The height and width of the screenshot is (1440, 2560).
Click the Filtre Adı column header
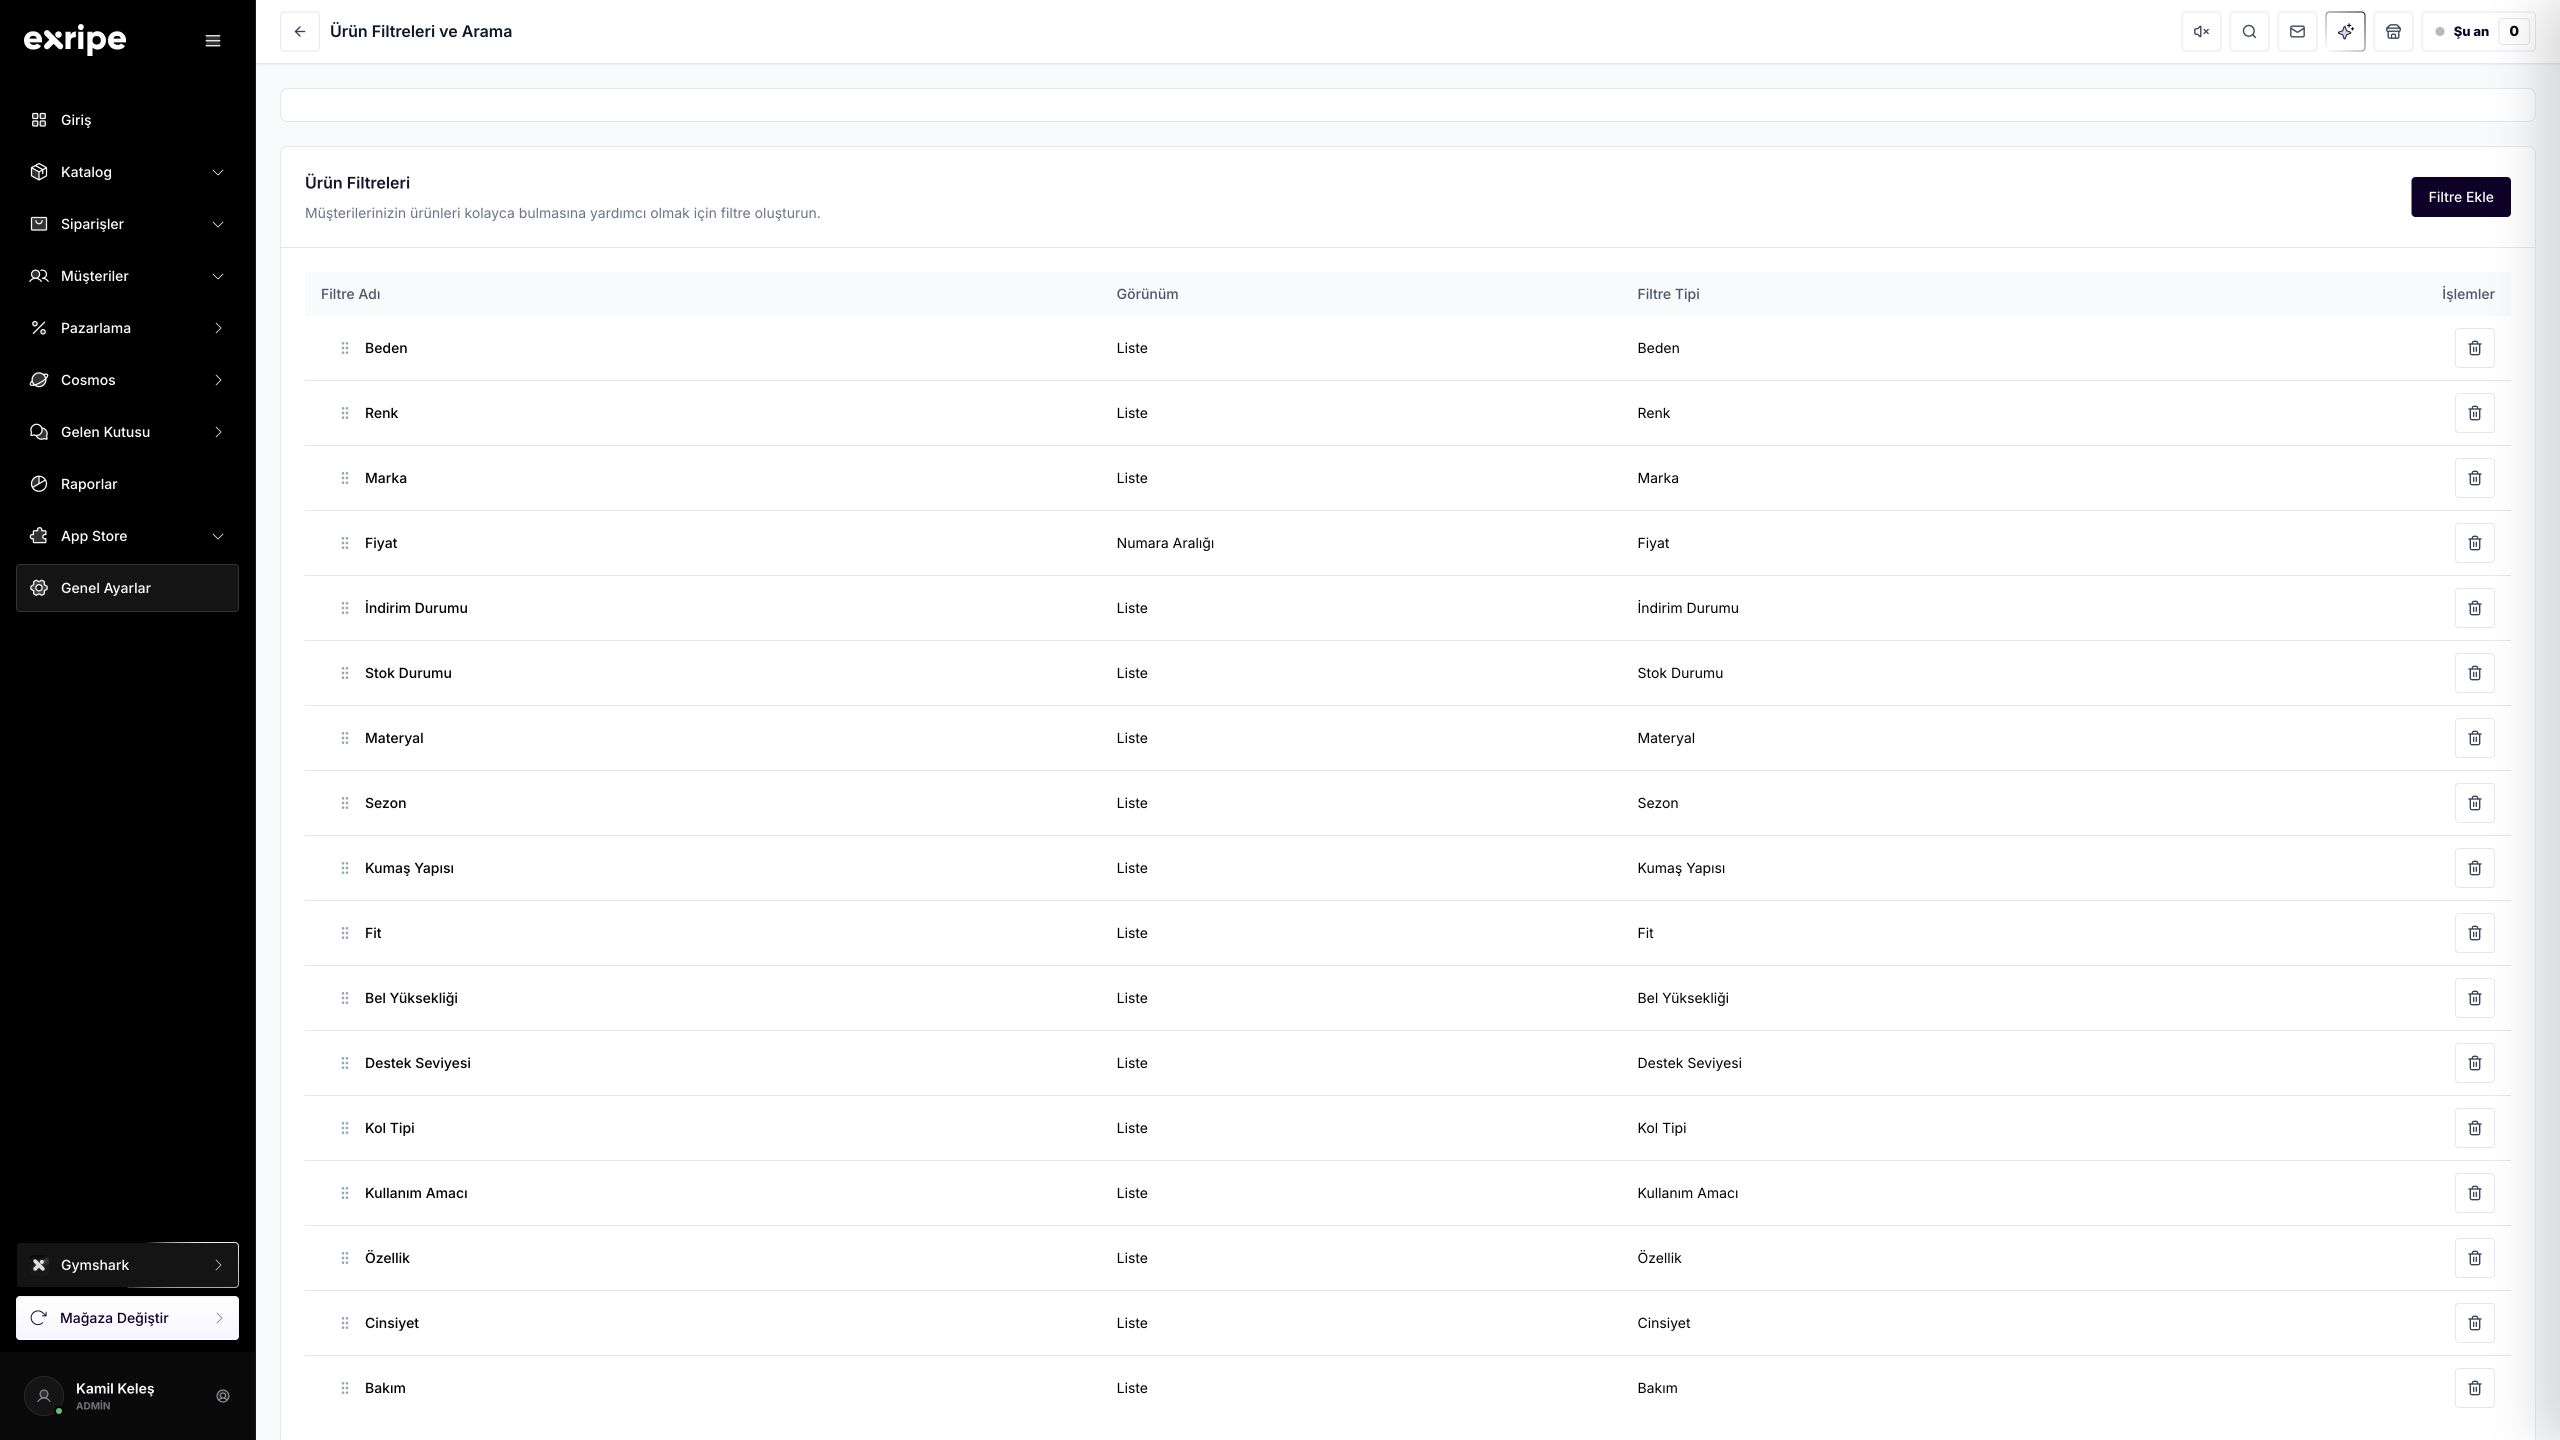coord(350,294)
